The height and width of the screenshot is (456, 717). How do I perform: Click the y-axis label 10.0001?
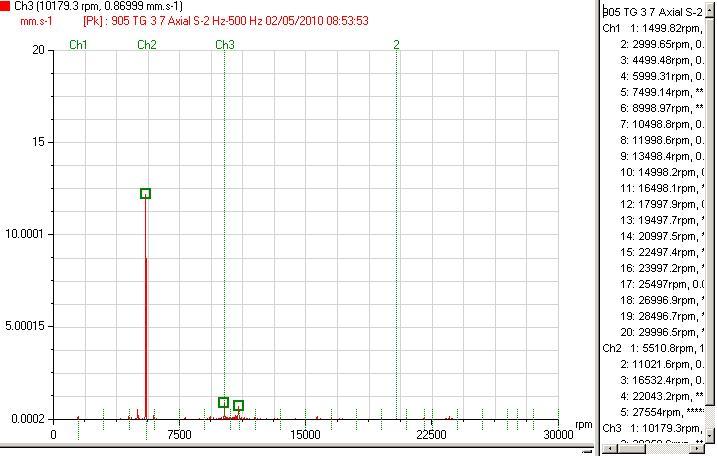pyautogui.click(x=25, y=234)
